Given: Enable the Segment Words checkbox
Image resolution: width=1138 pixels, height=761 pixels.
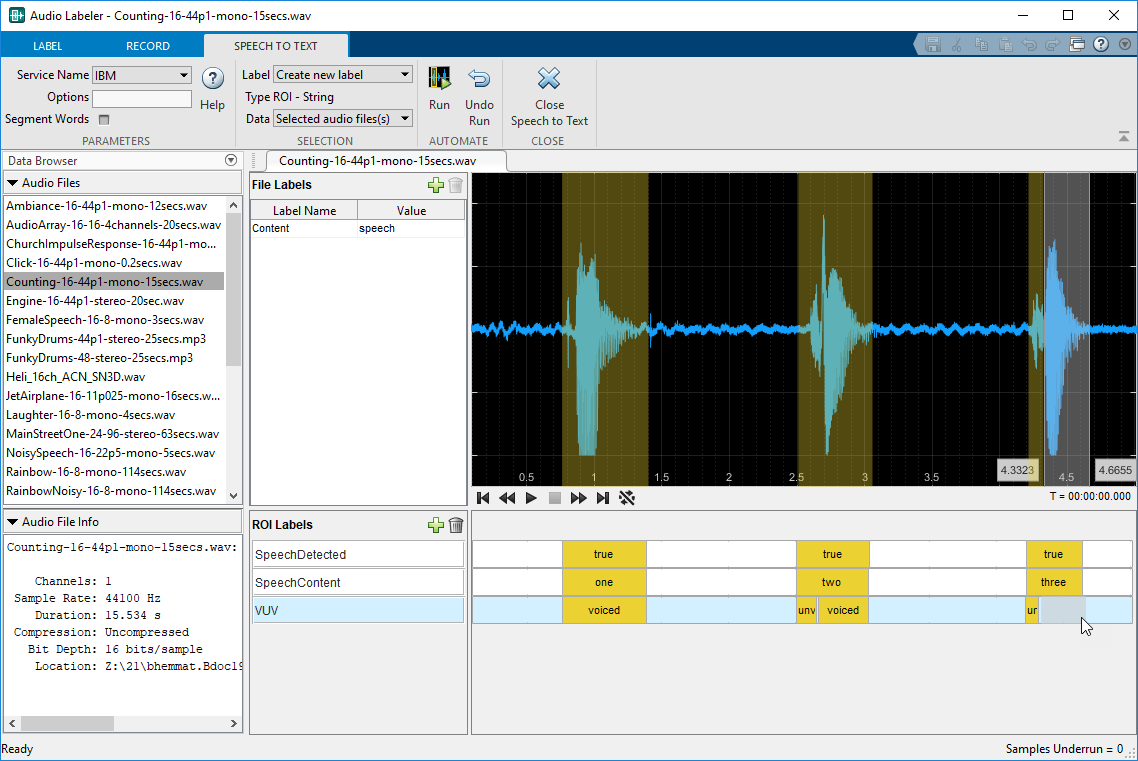Looking at the screenshot, I should [104, 119].
